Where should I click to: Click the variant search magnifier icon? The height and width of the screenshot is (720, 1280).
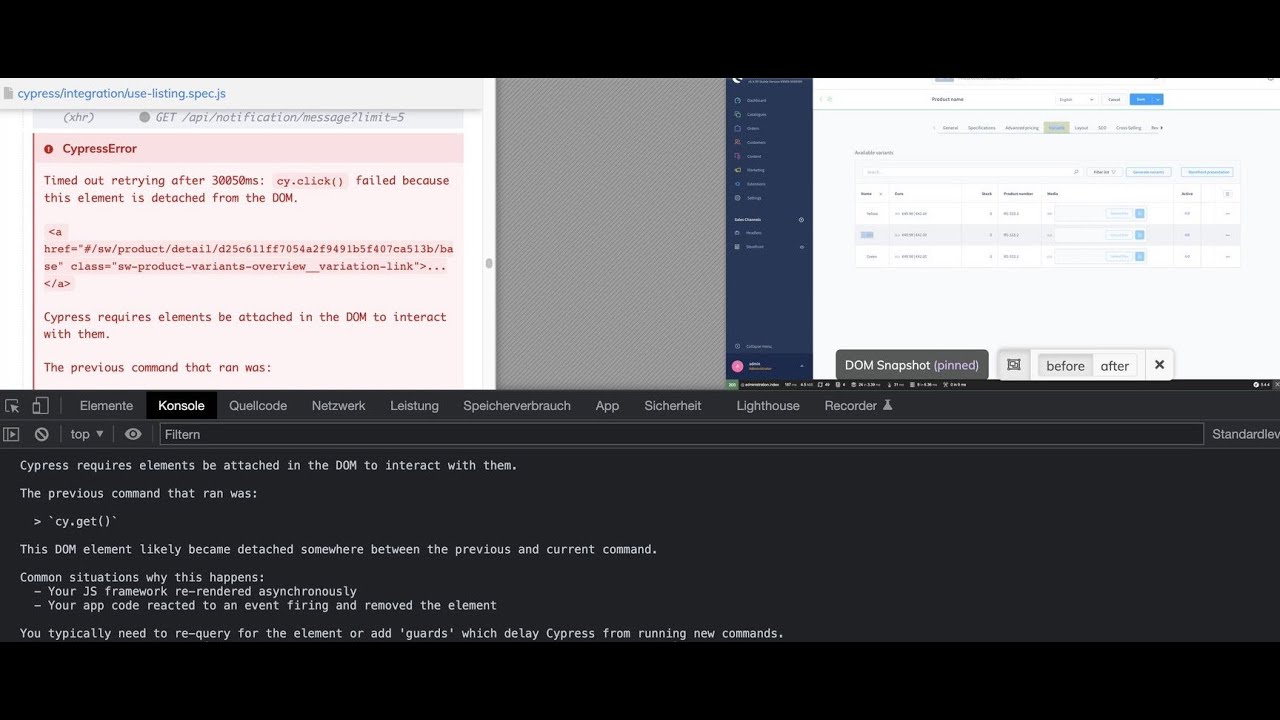1076,172
